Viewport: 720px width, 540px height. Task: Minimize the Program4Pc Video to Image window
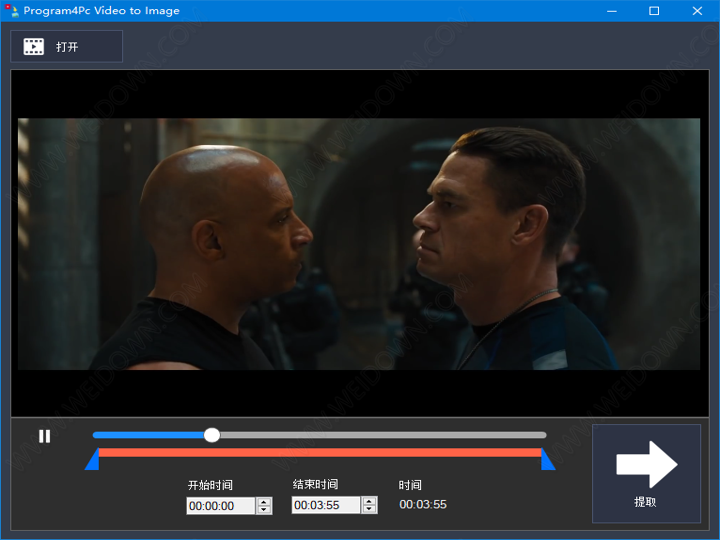click(612, 11)
